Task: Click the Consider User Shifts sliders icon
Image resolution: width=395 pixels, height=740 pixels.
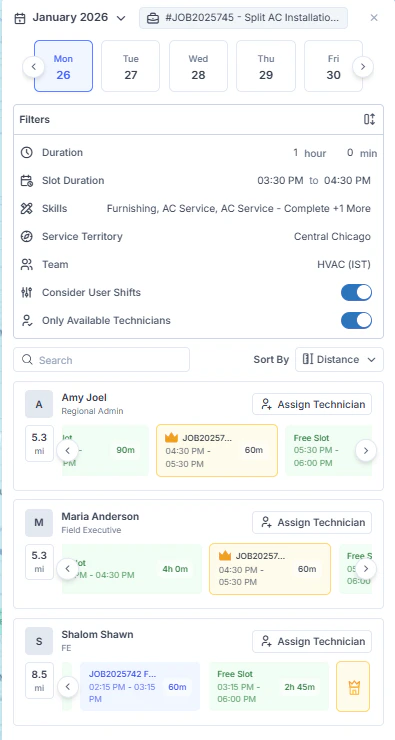Action: [x=26, y=293]
